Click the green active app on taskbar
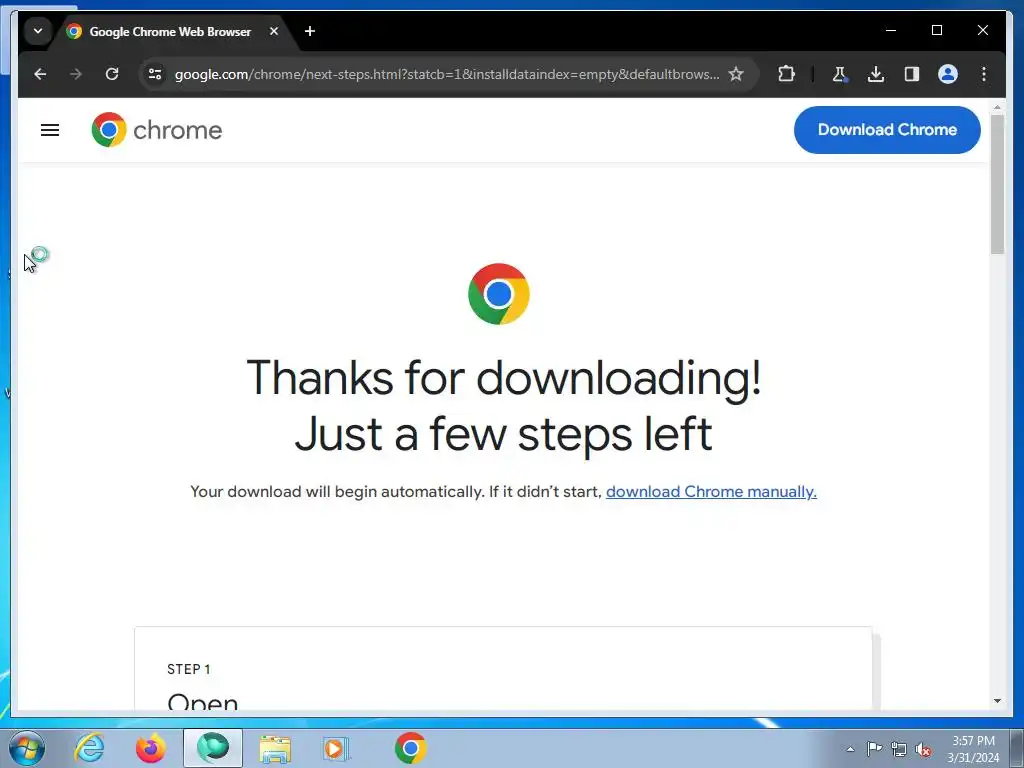The width and height of the screenshot is (1024, 768). [213, 748]
